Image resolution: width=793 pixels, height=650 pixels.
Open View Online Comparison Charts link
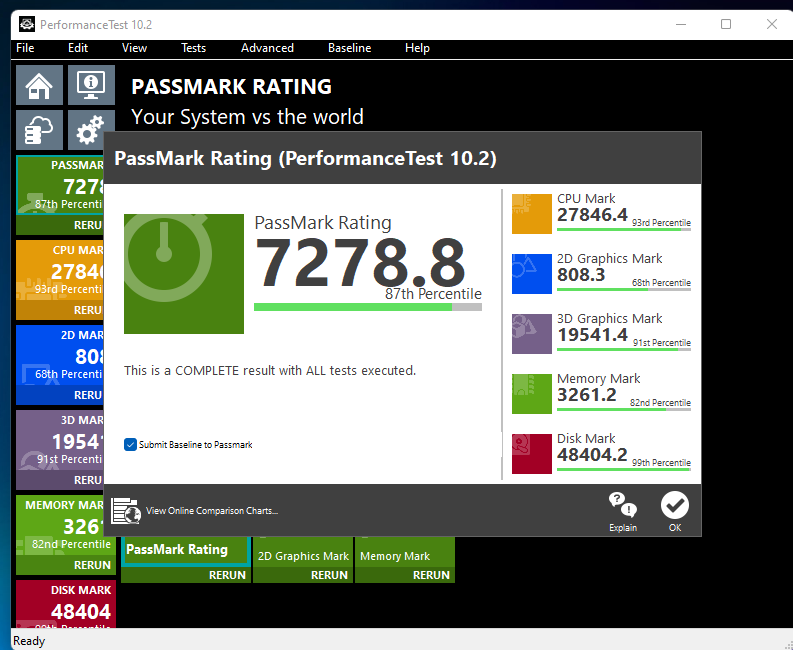pyautogui.click(x=212, y=511)
